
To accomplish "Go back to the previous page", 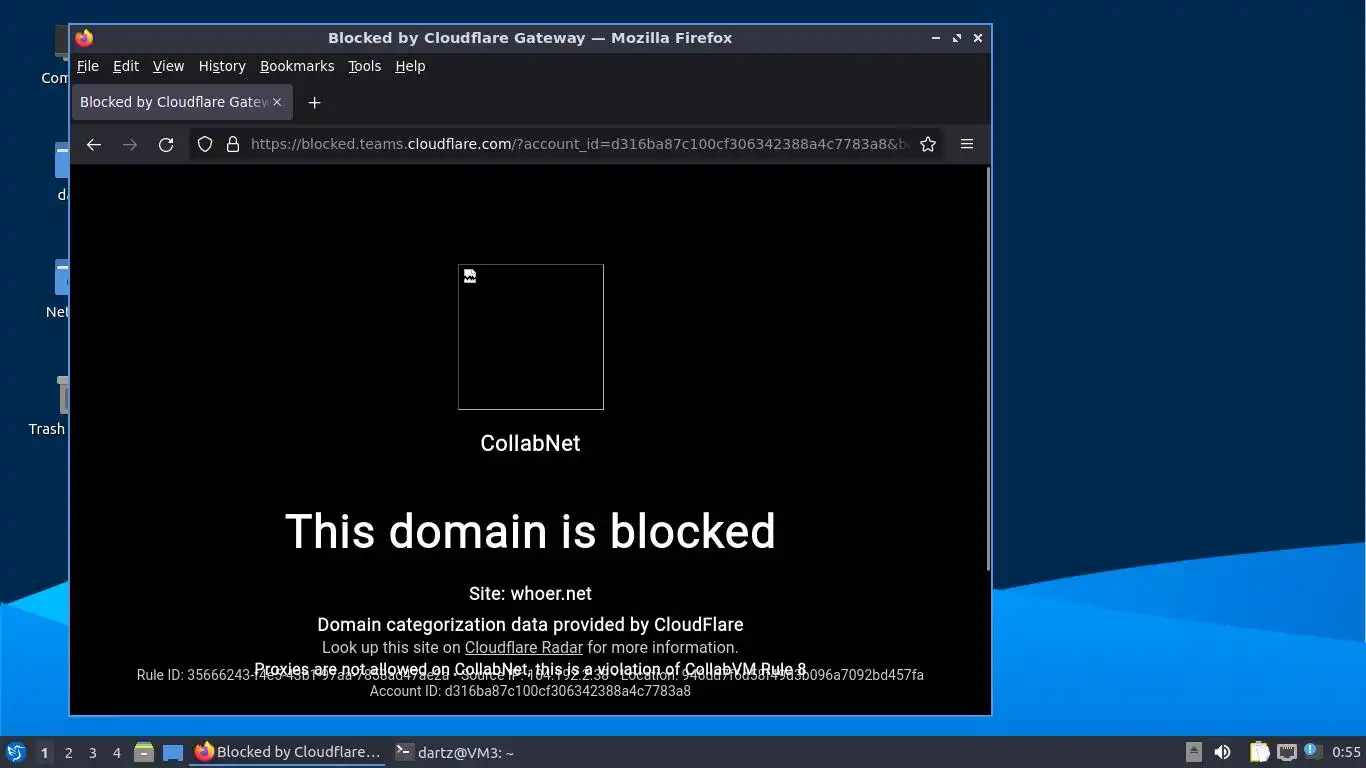I will (94, 144).
